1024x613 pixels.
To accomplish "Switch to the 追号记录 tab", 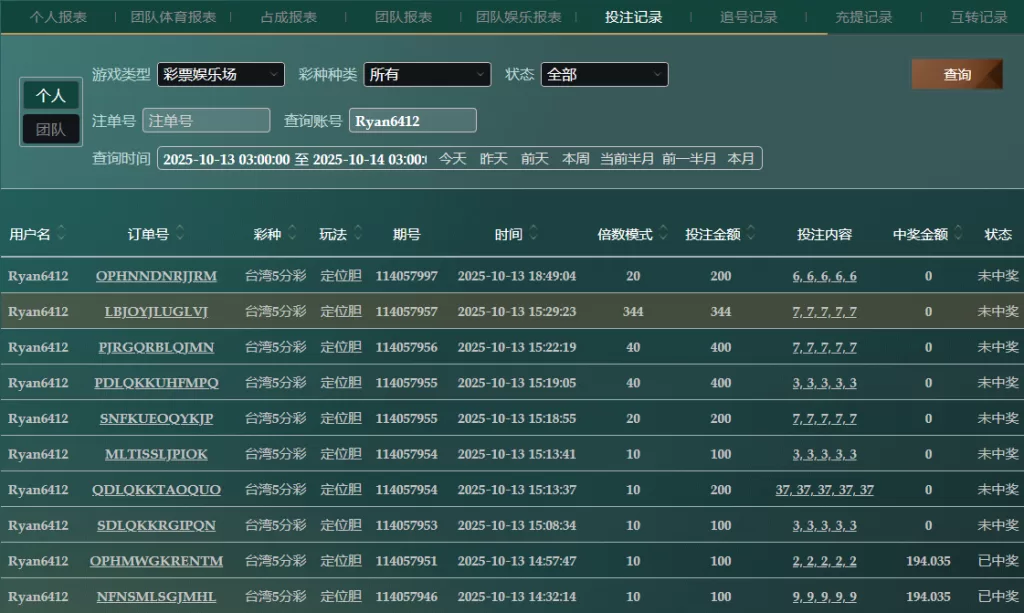I will pos(748,17).
